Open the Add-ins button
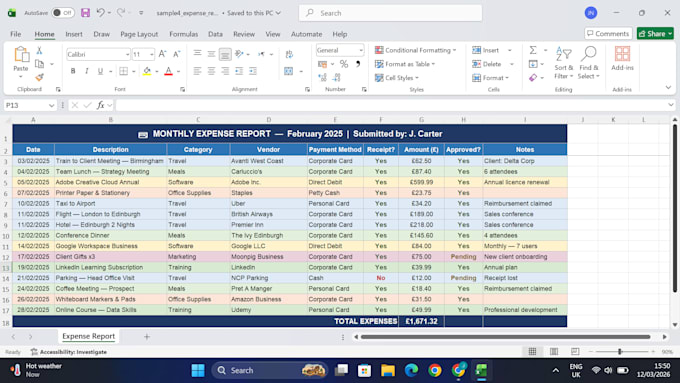This screenshot has width=680, height=383. click(622, 59)
